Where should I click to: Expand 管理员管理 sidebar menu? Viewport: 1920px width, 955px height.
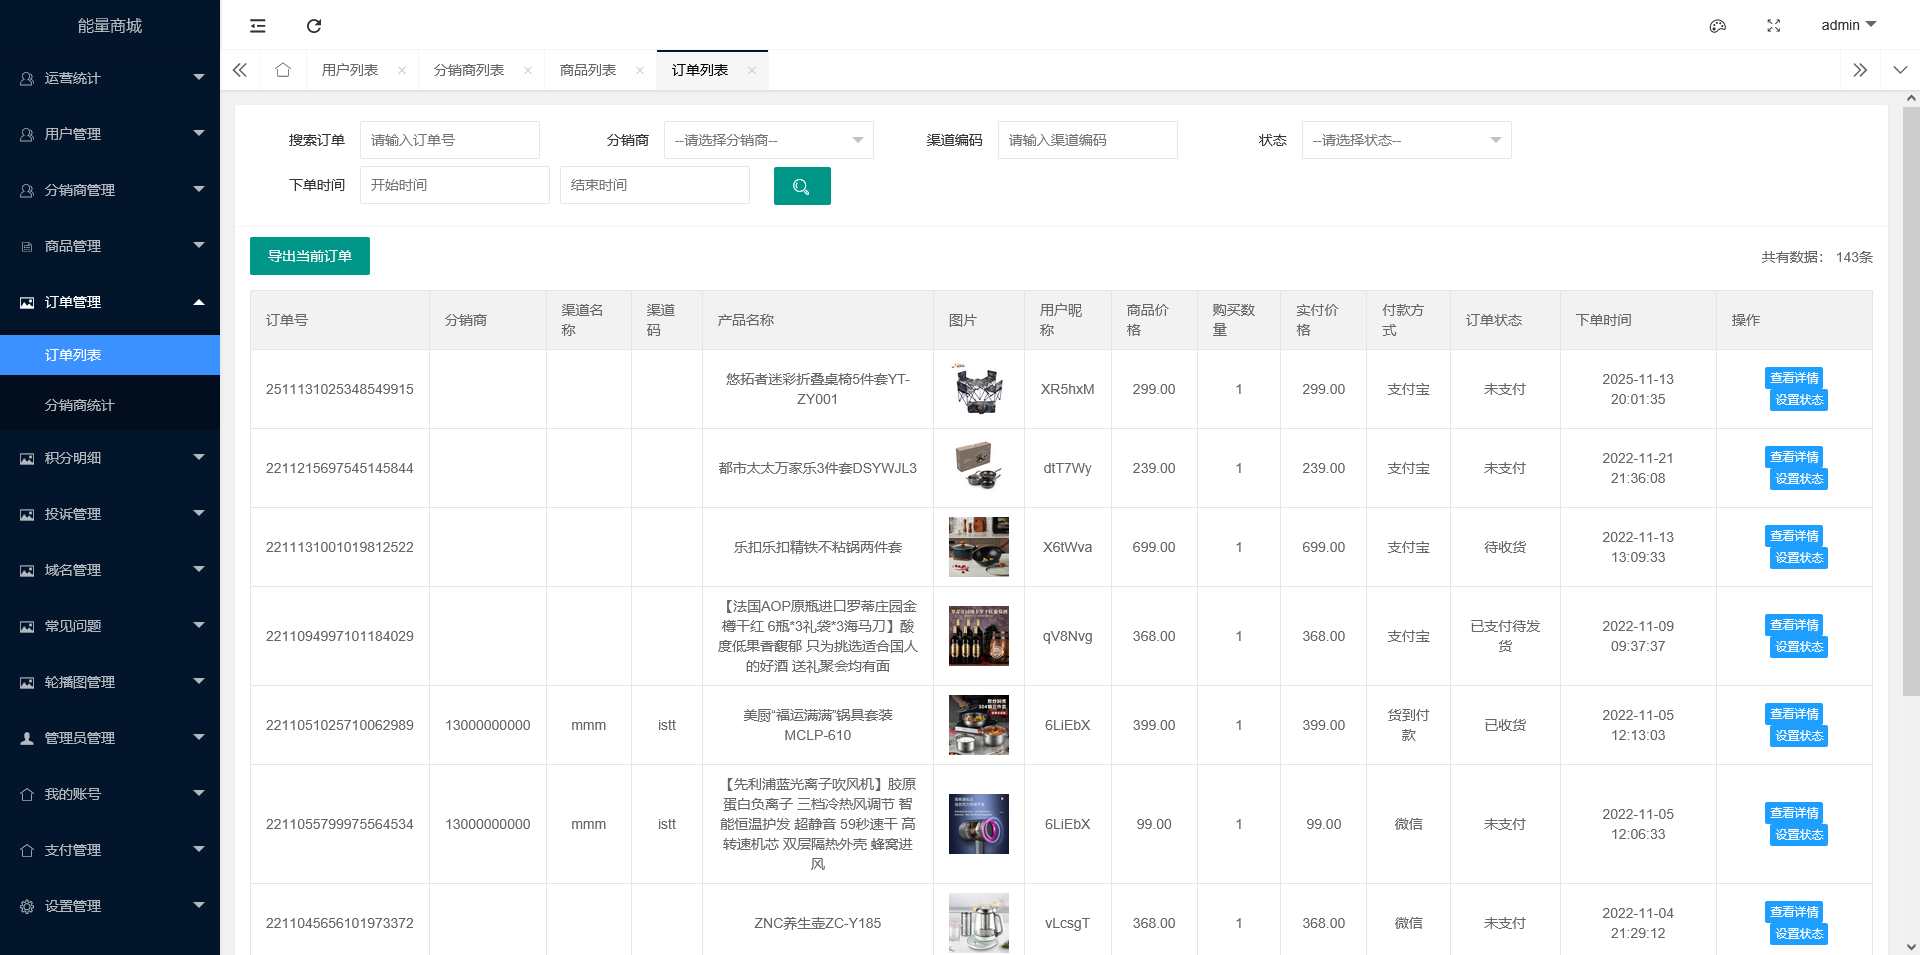point(110,738)
